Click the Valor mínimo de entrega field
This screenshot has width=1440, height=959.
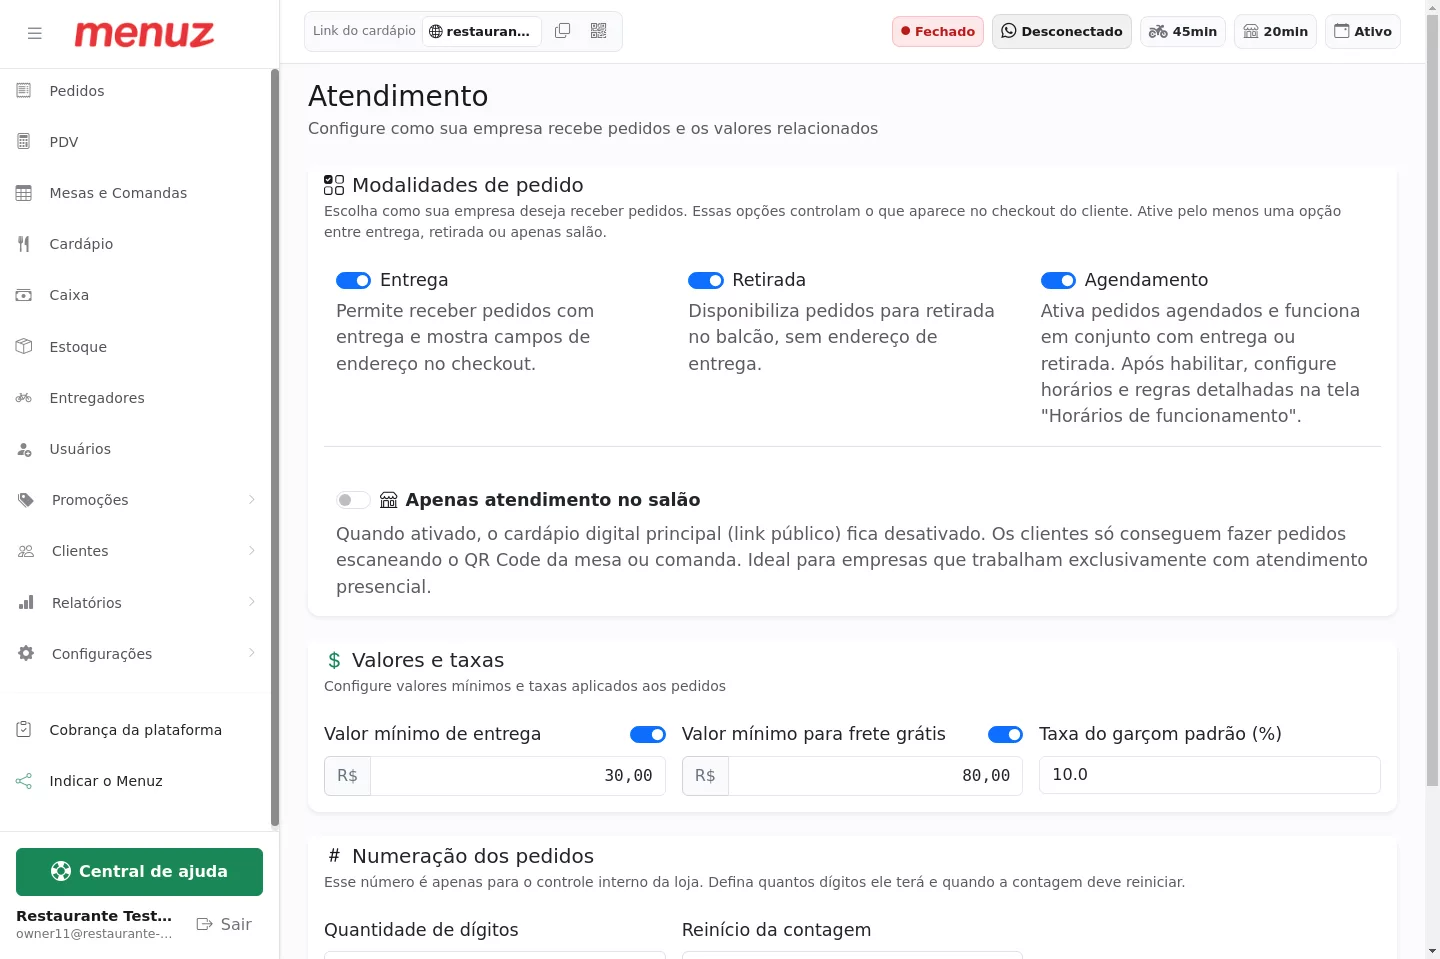pyautogui.click(x=518, y=776)
